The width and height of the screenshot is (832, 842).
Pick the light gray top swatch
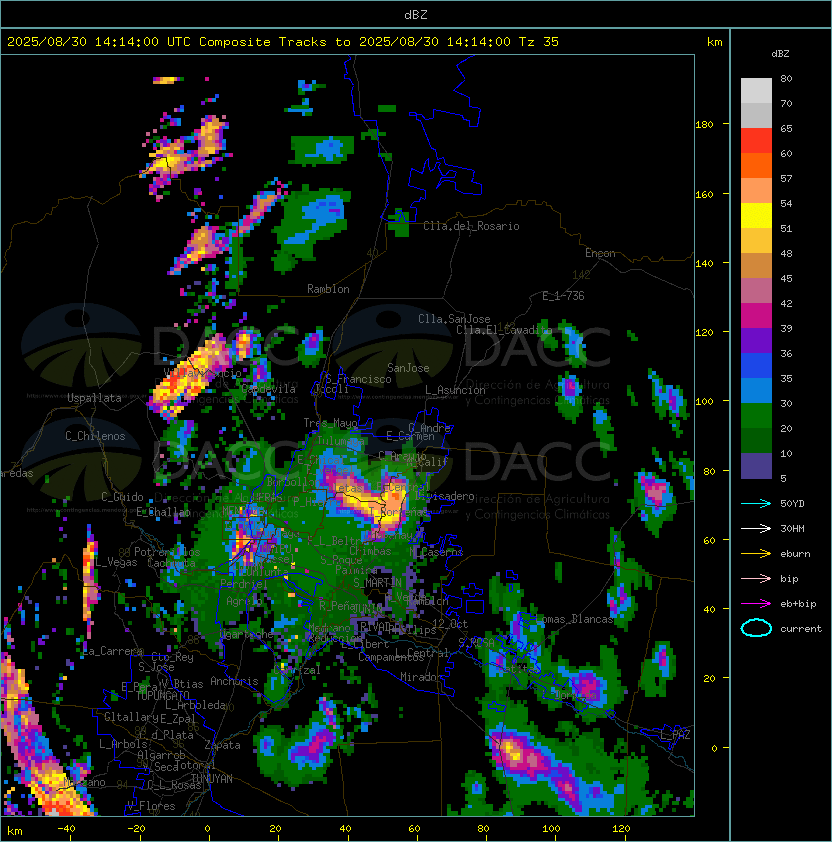pos(756,91)
